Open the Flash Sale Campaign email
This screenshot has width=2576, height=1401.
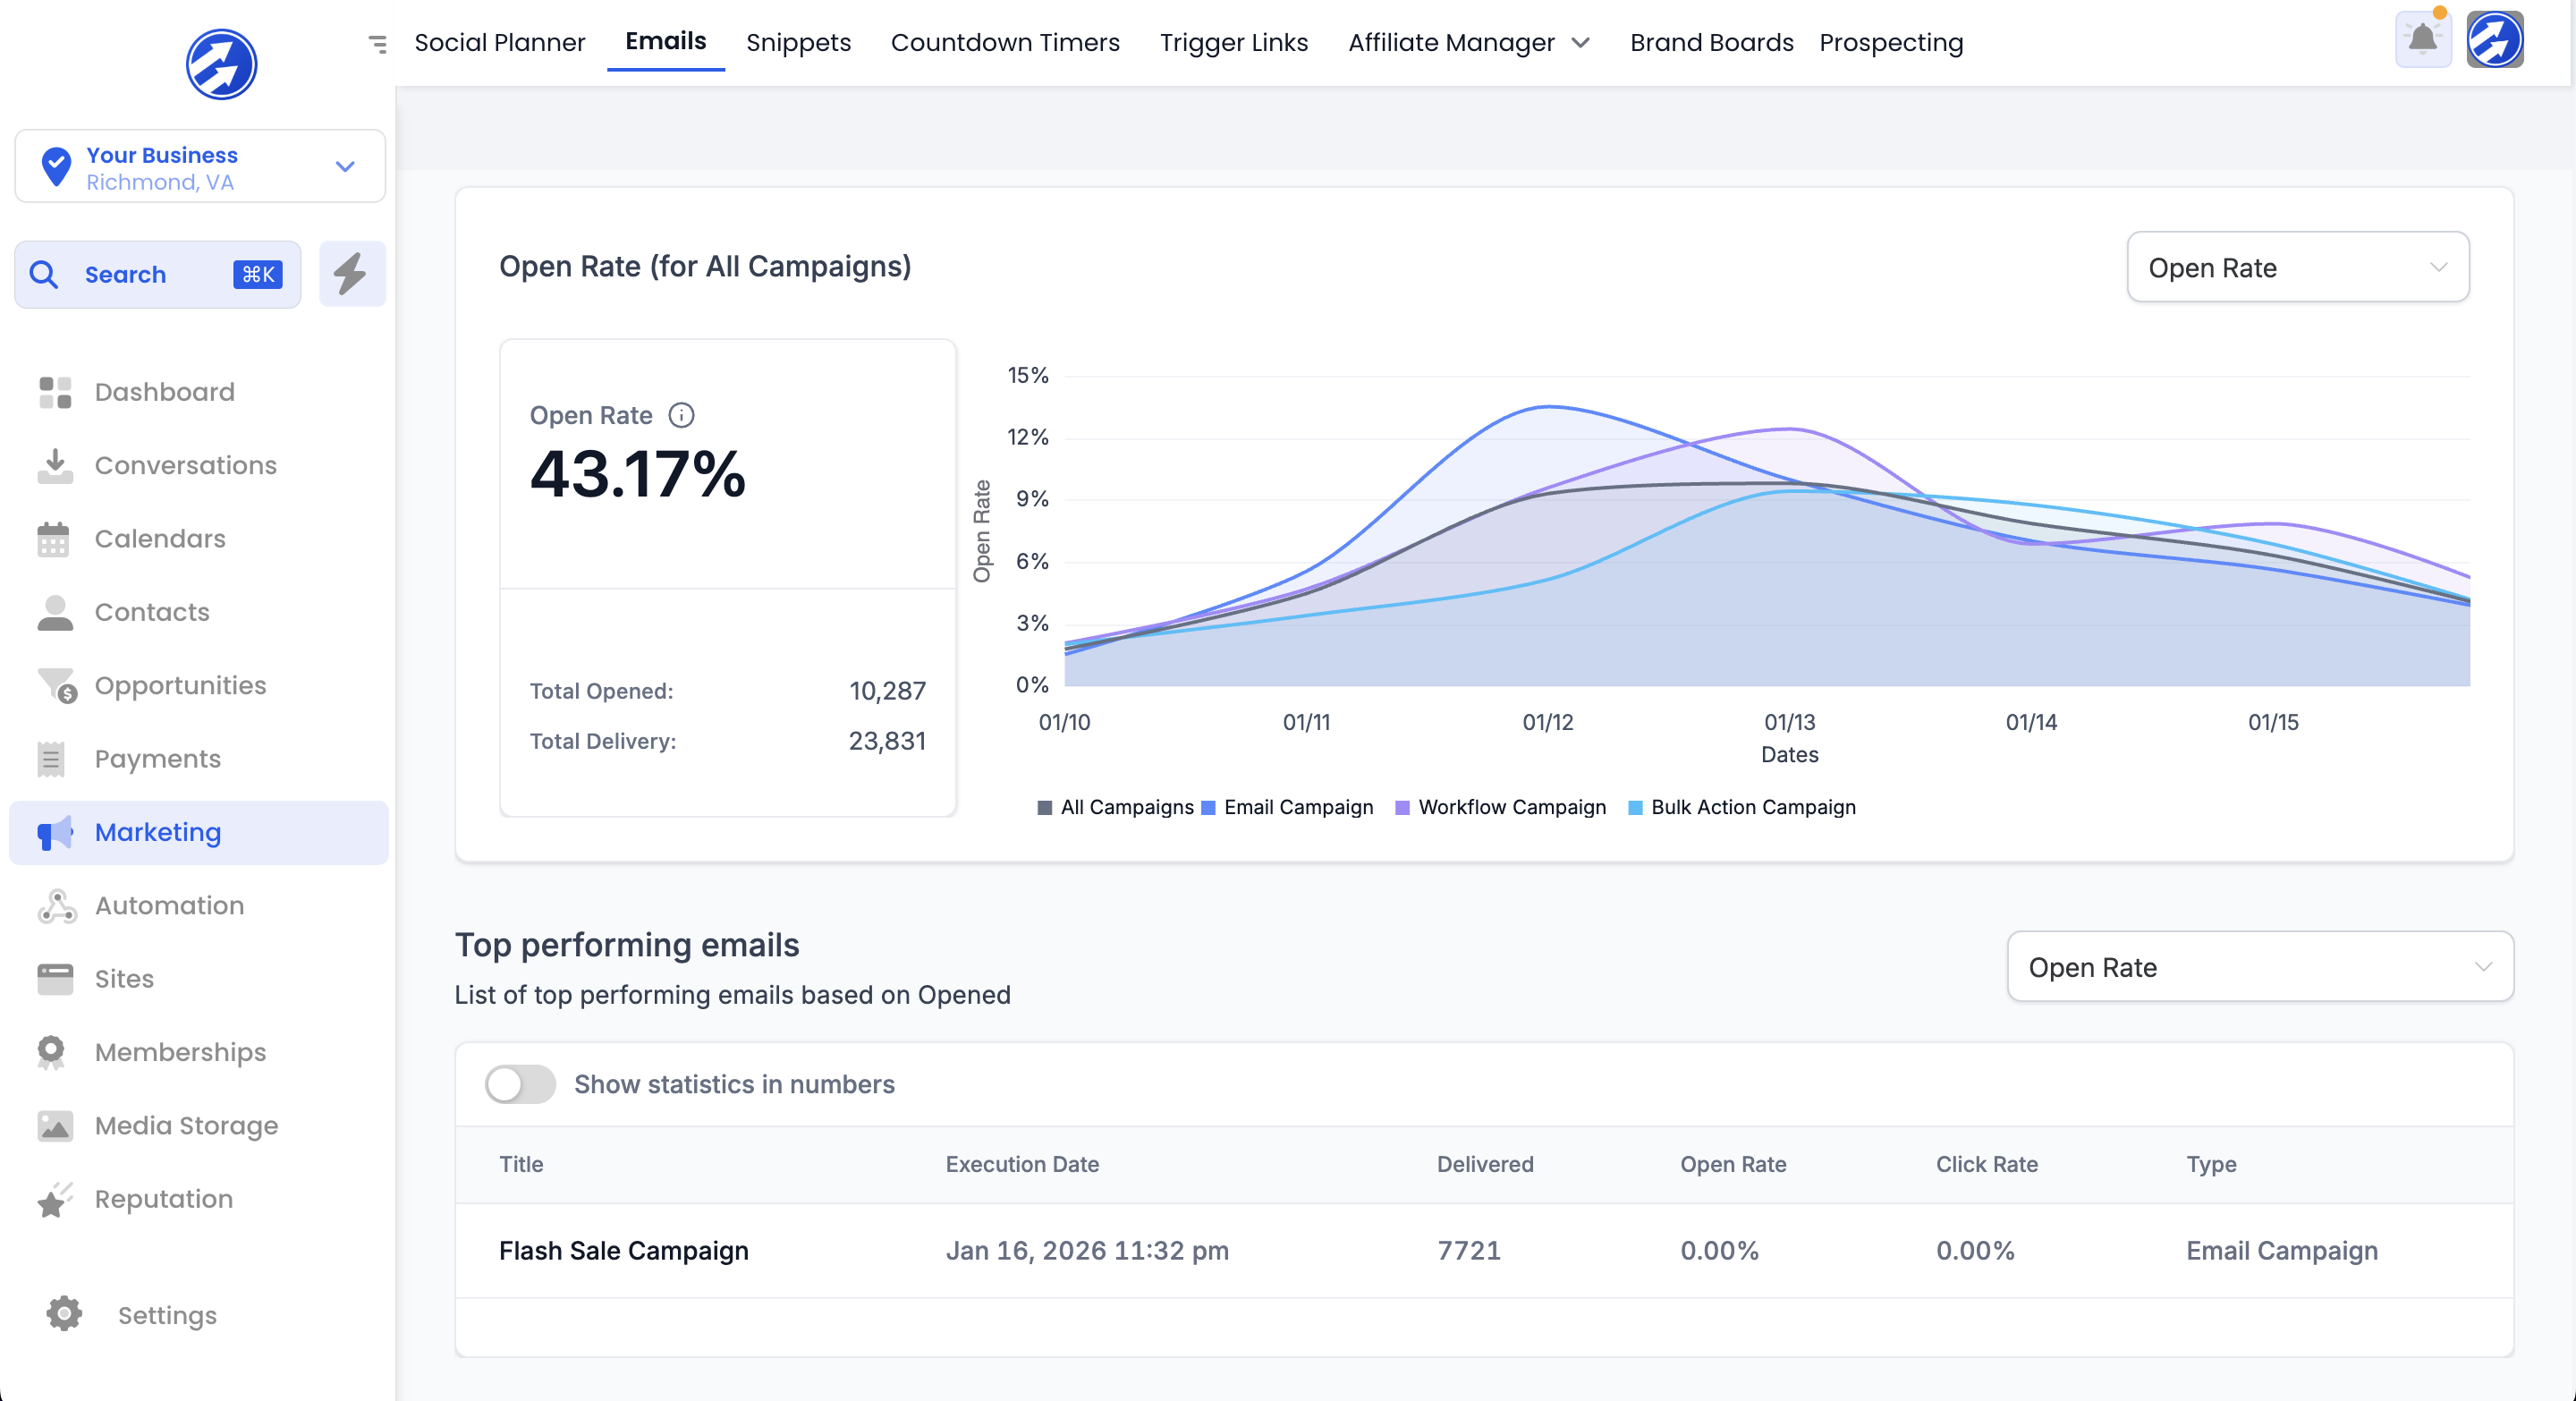(623, 1251)
